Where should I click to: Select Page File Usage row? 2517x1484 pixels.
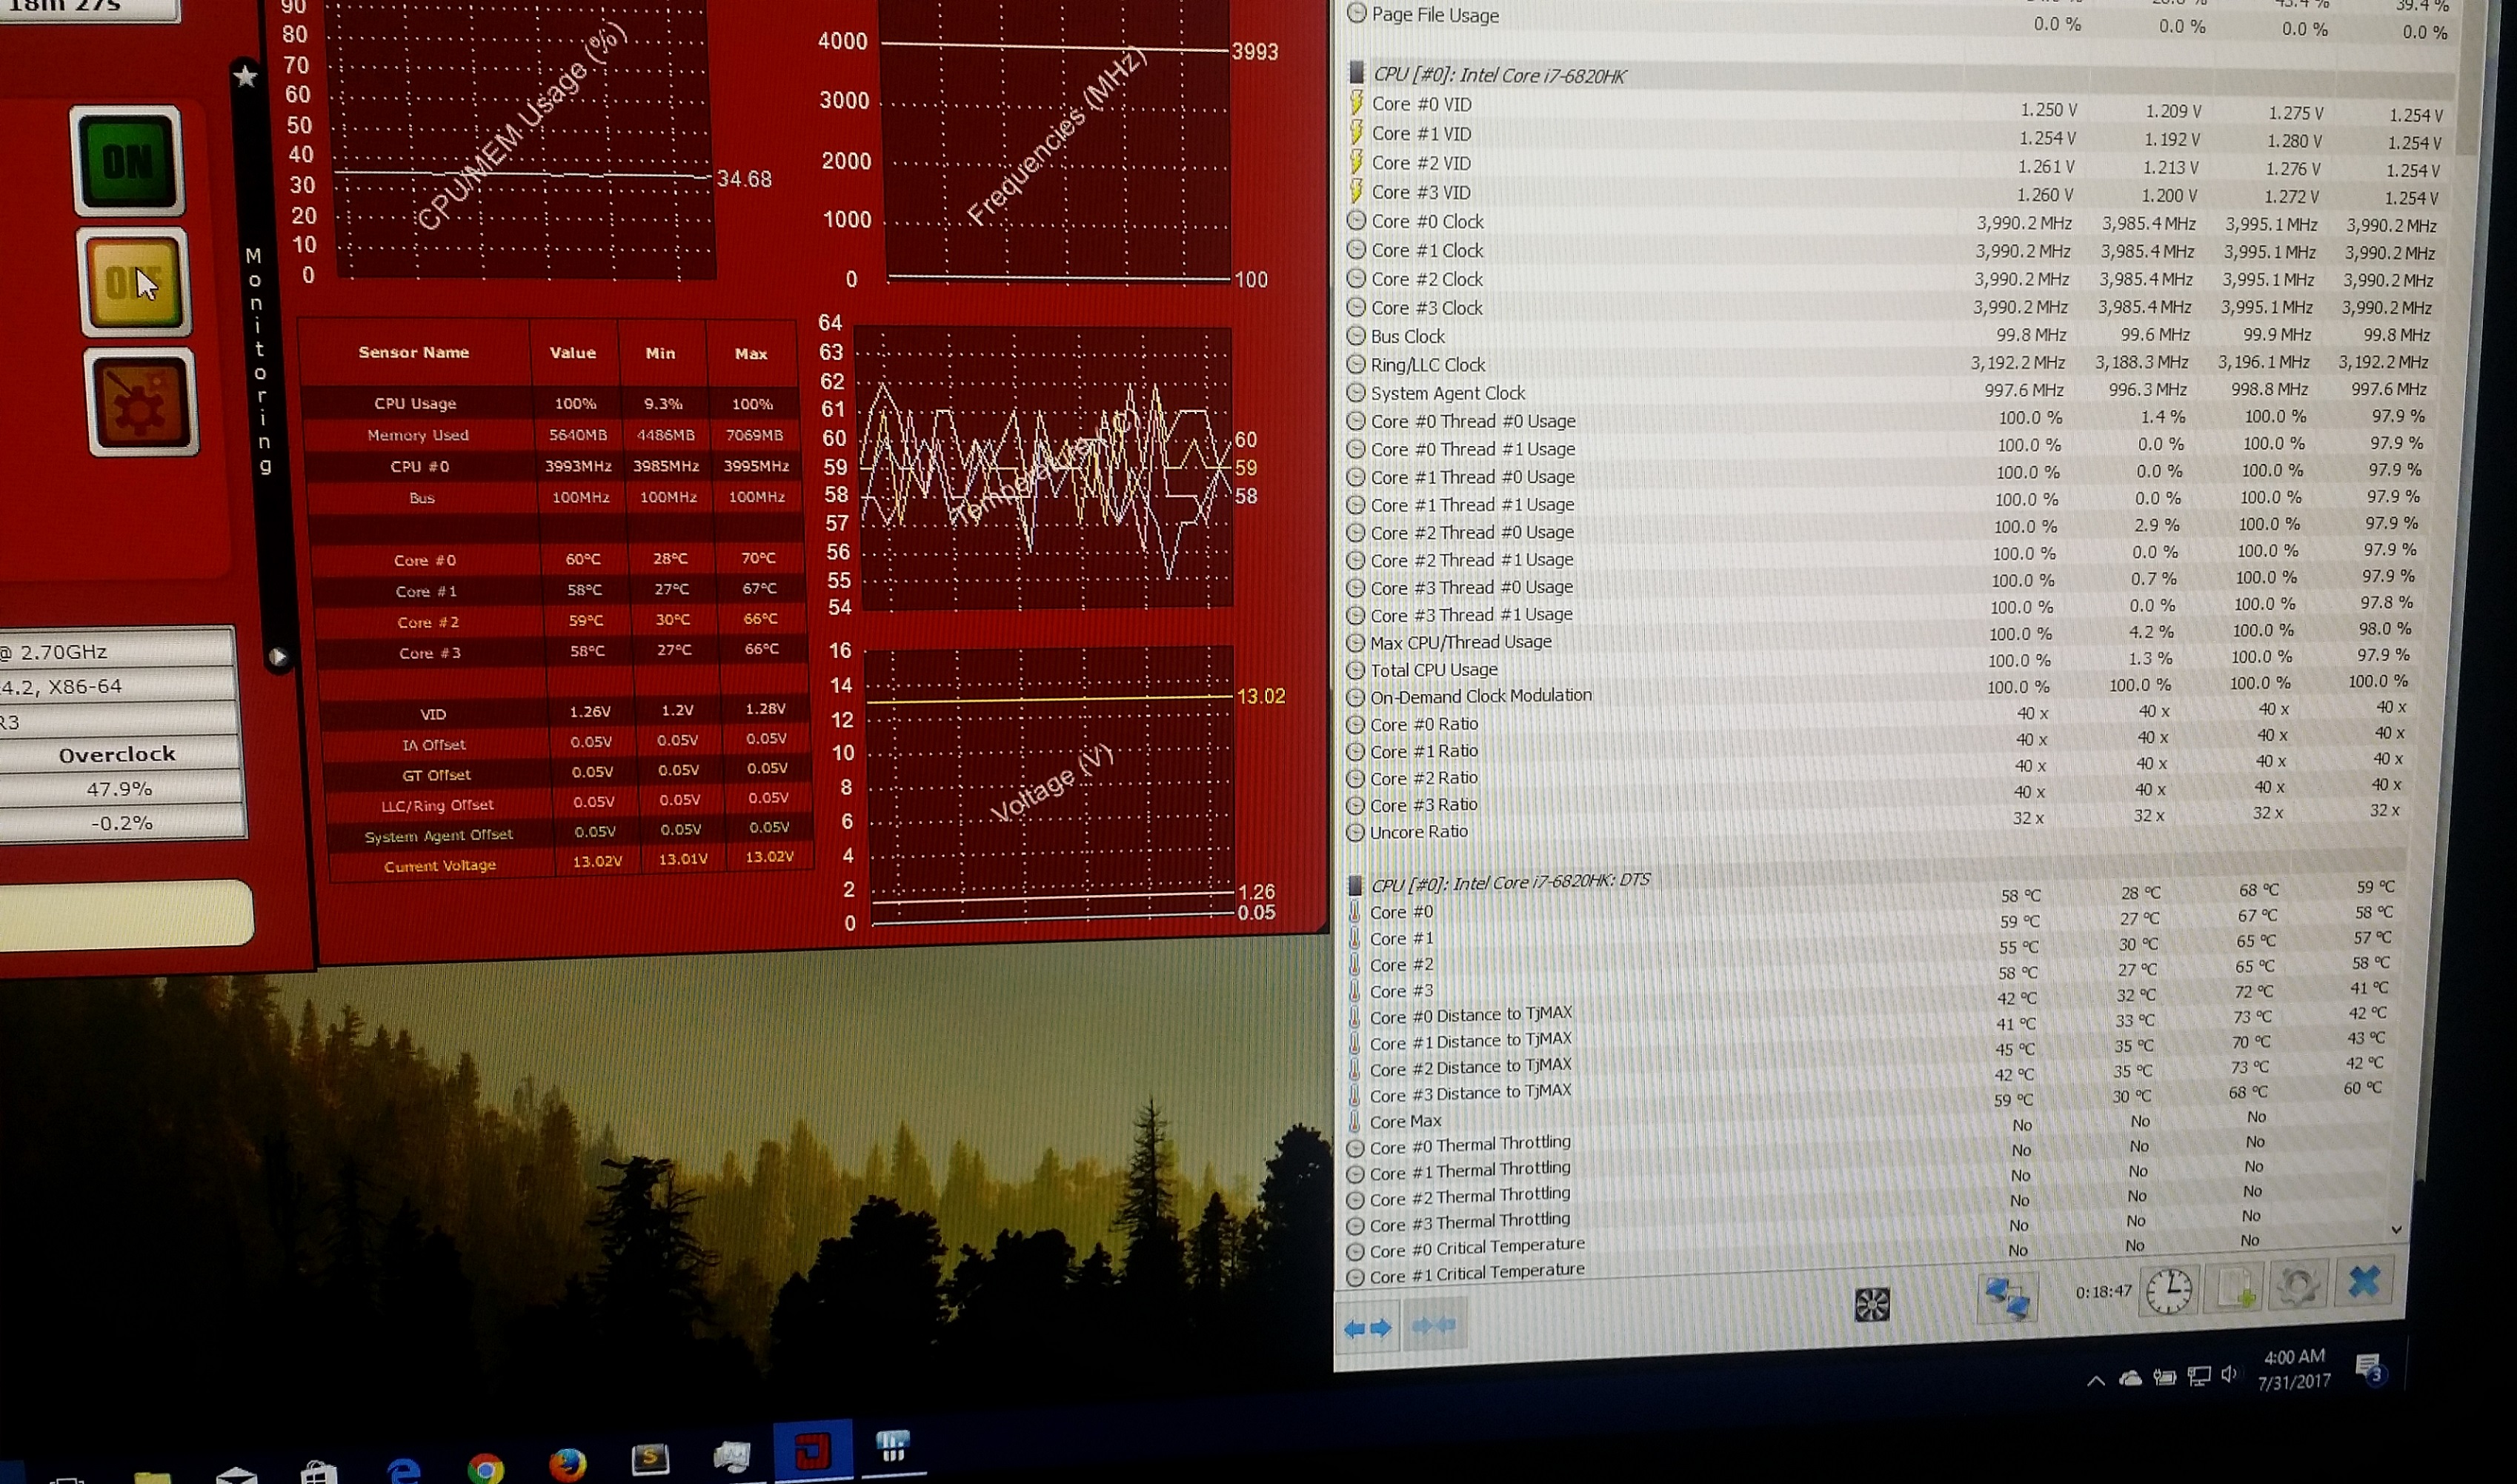pos(1900,22)
